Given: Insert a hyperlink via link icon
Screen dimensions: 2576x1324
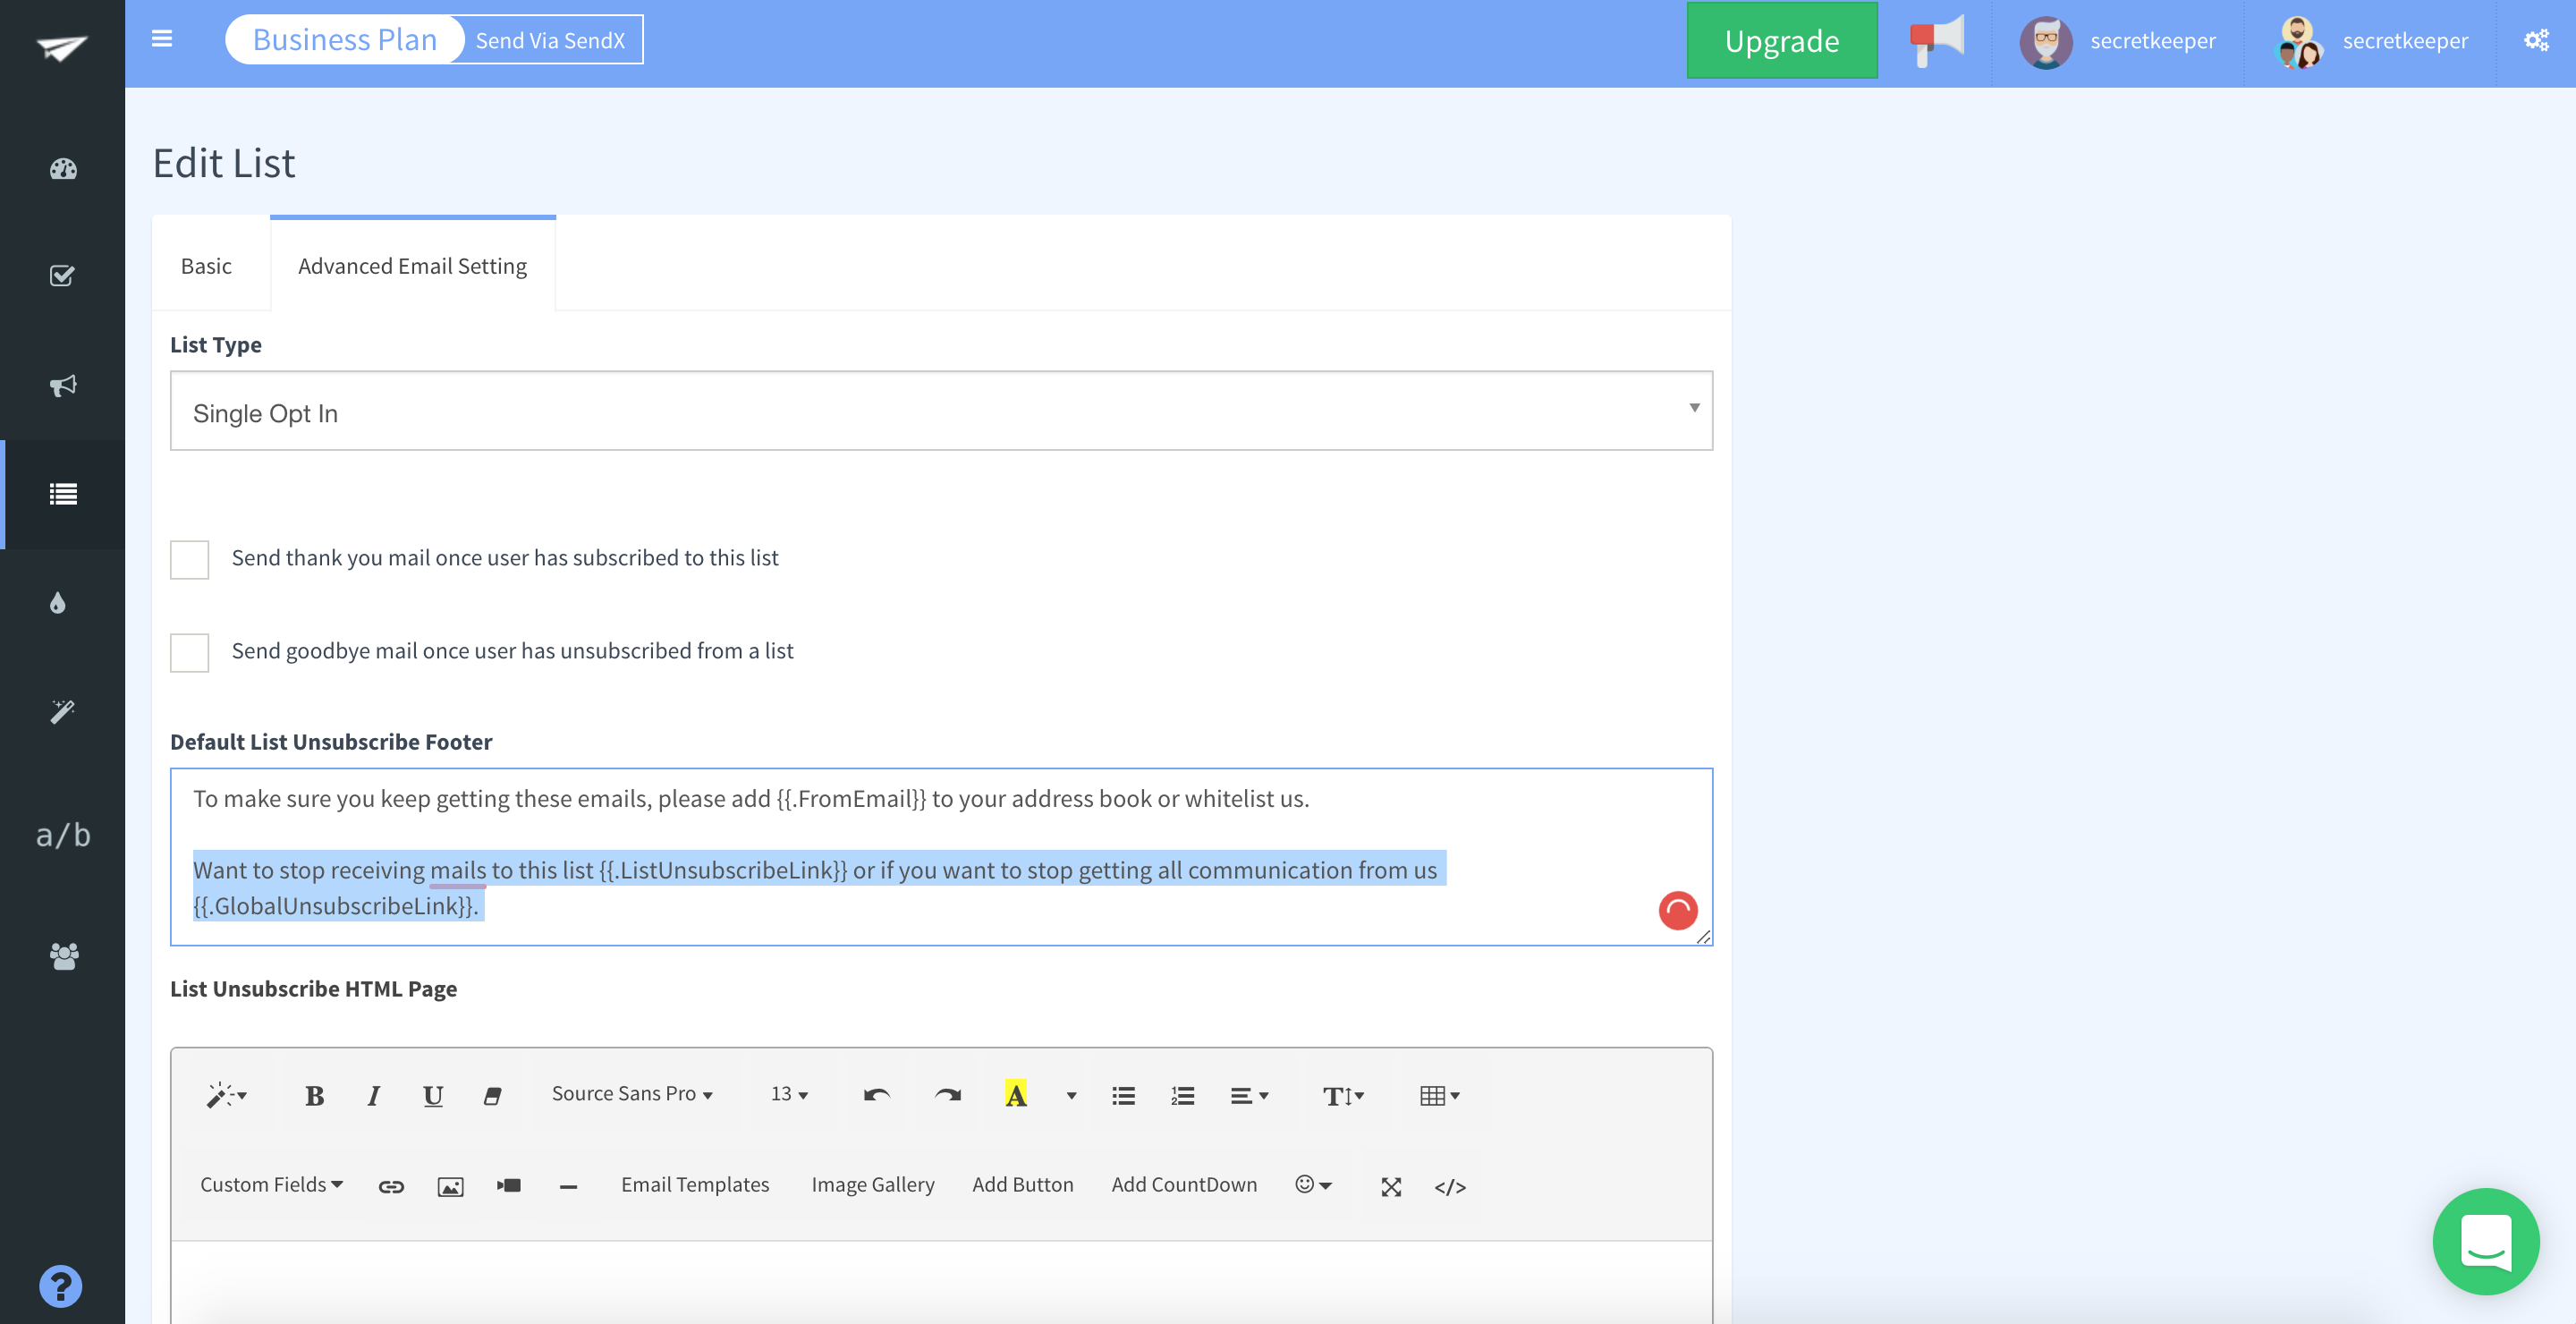Looking at the screenshot, I should click(x=391, y=1186).
